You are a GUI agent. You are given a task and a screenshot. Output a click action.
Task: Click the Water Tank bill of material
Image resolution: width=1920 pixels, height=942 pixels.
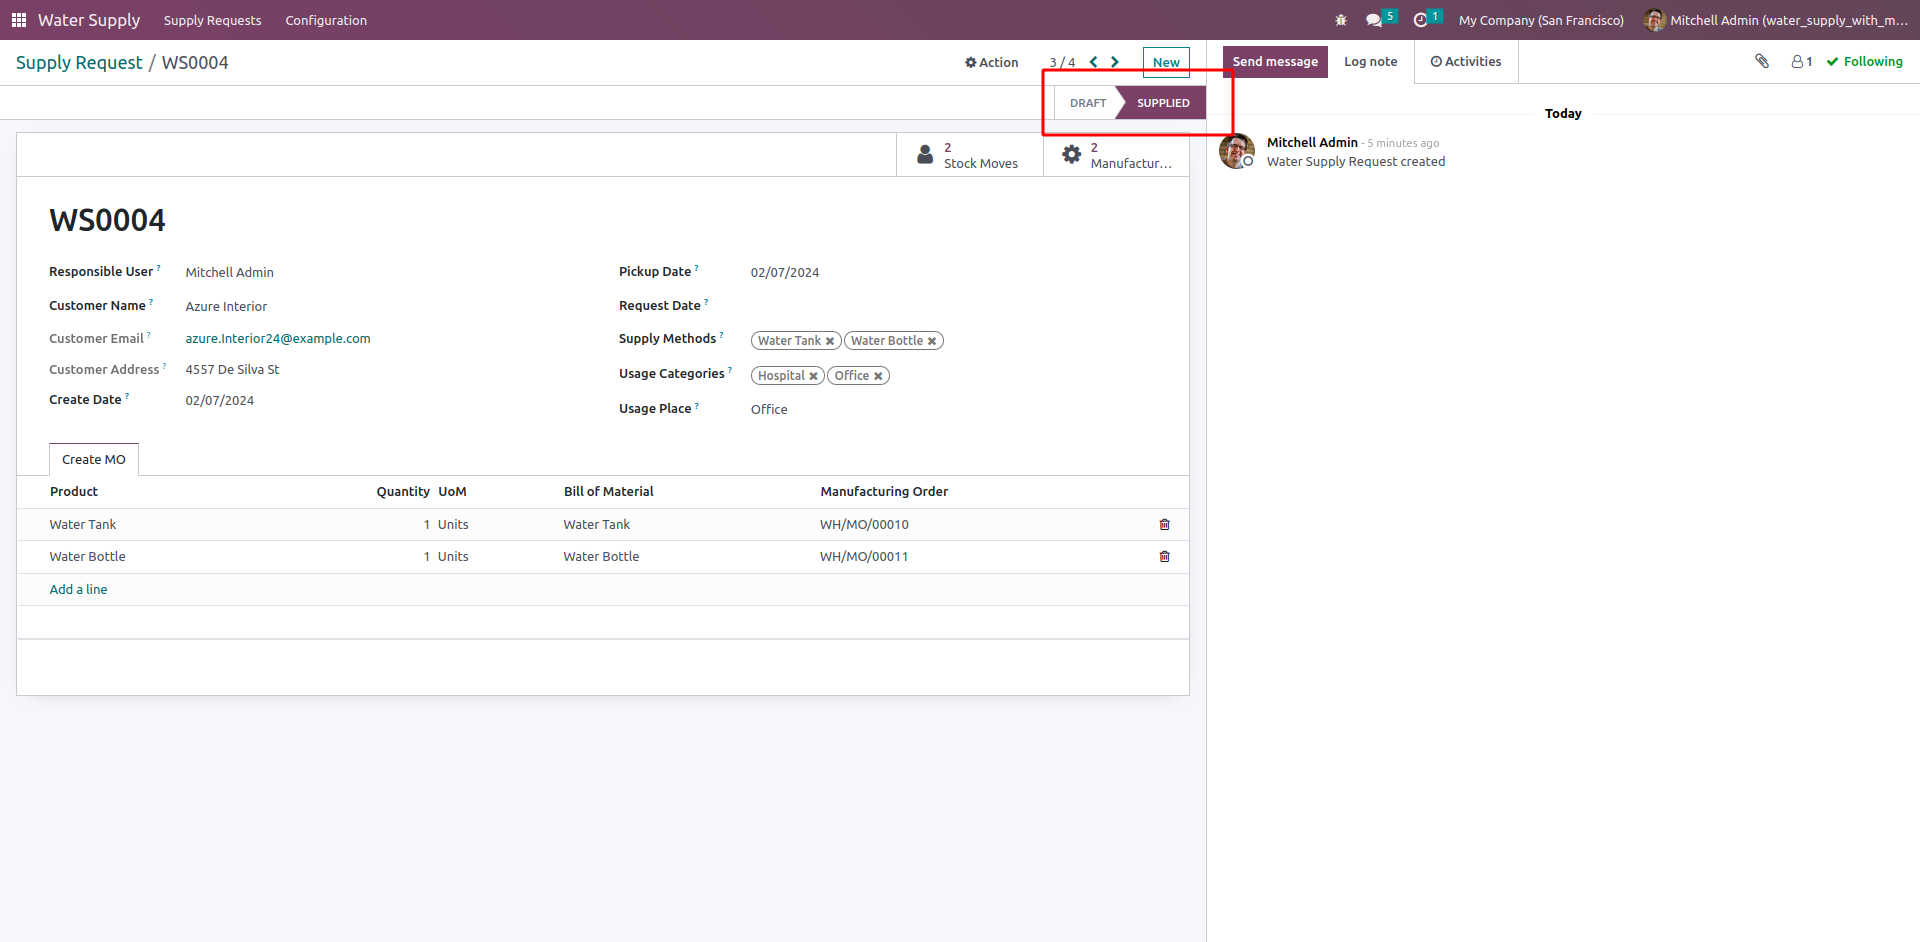pyautogui.click(x=596, y=524)
